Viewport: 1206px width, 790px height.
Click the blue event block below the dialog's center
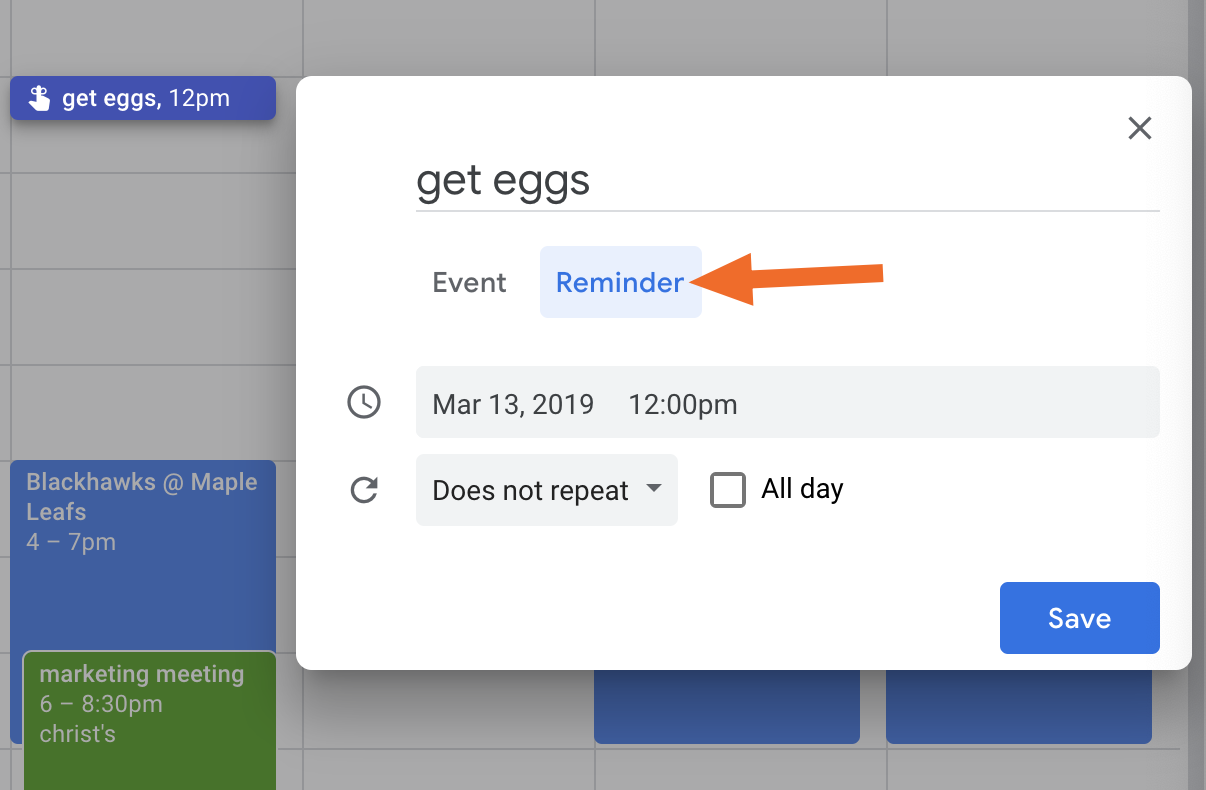tap(727, 707)
